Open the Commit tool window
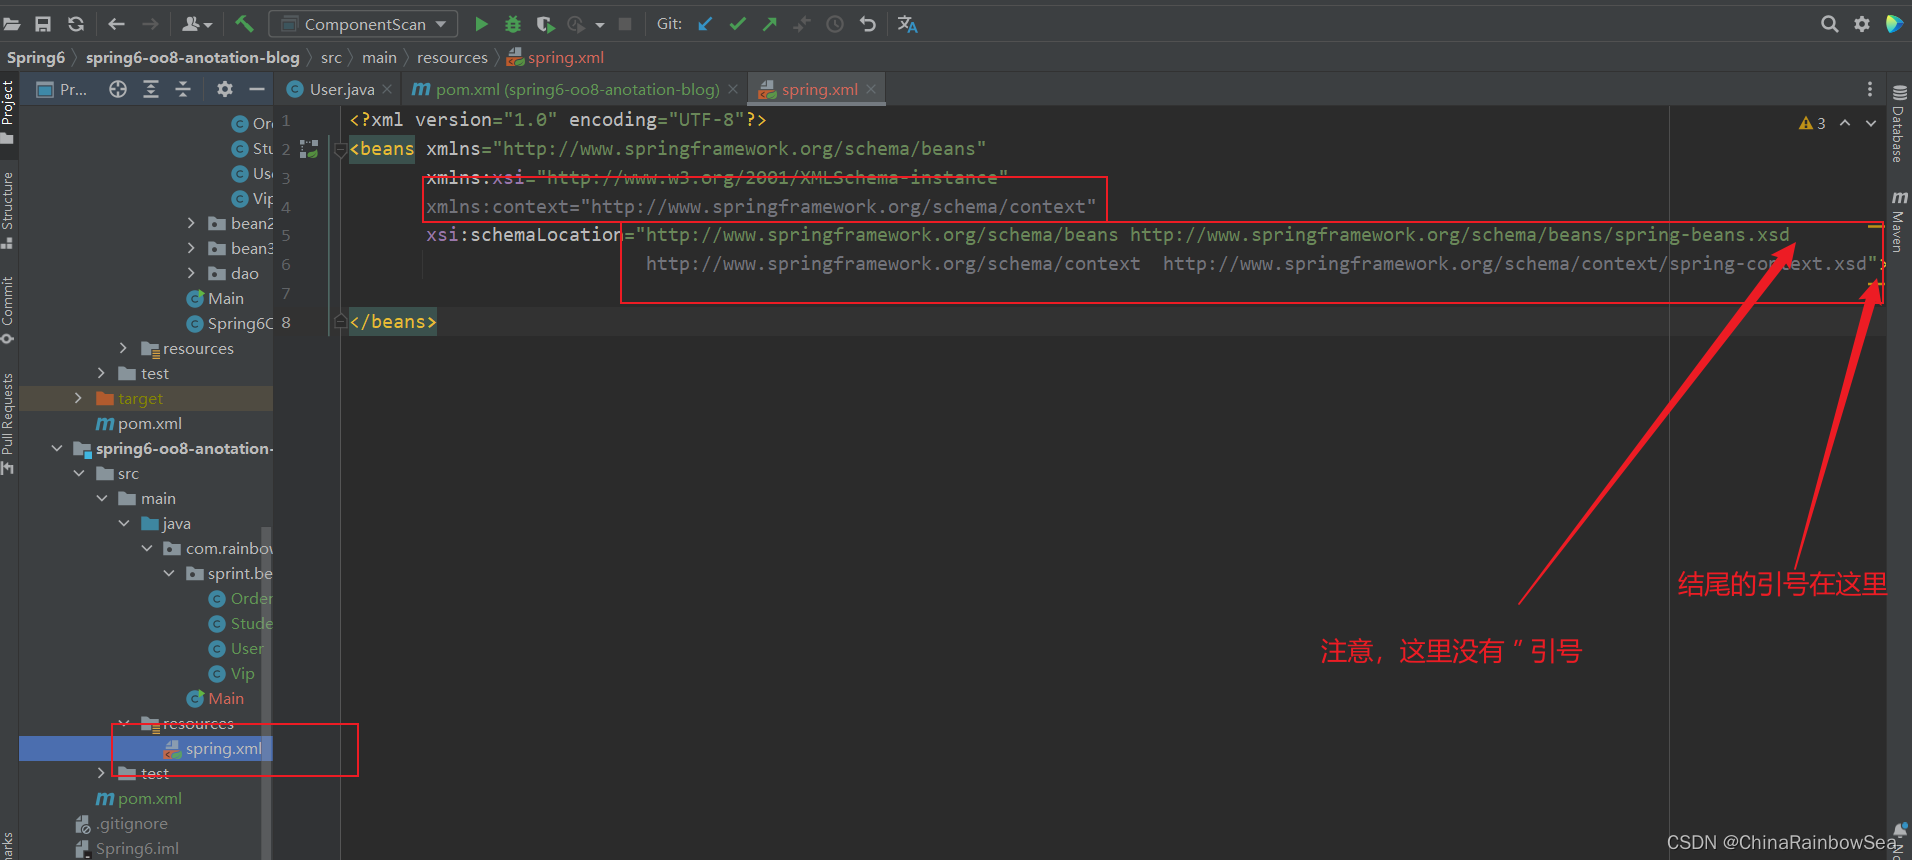The height and width of the screenshot is (860, 1912). pos(8,310)
